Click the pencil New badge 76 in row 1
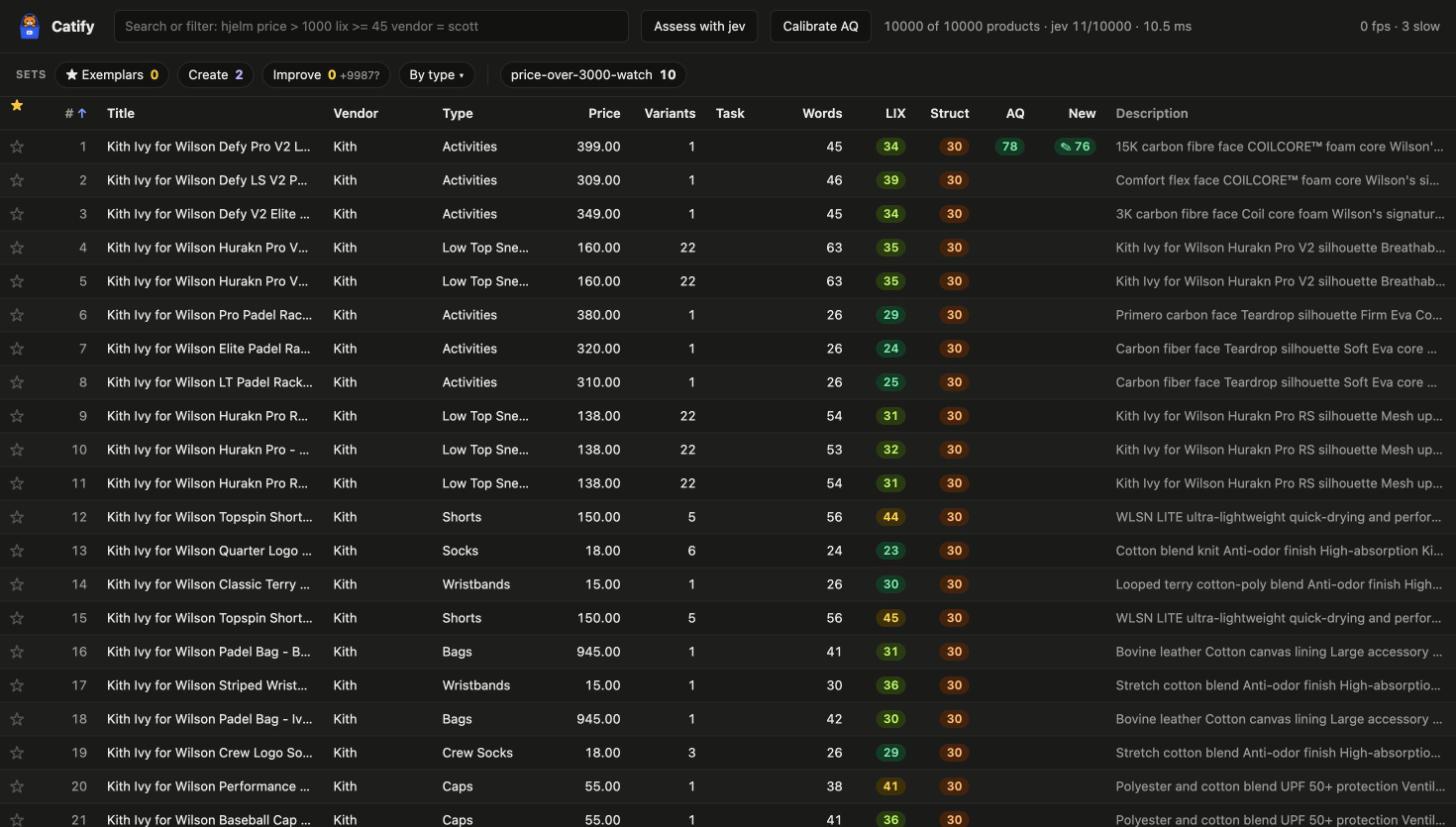The height and width of the screenshot is (827, 1456). tap(1075, 147)
